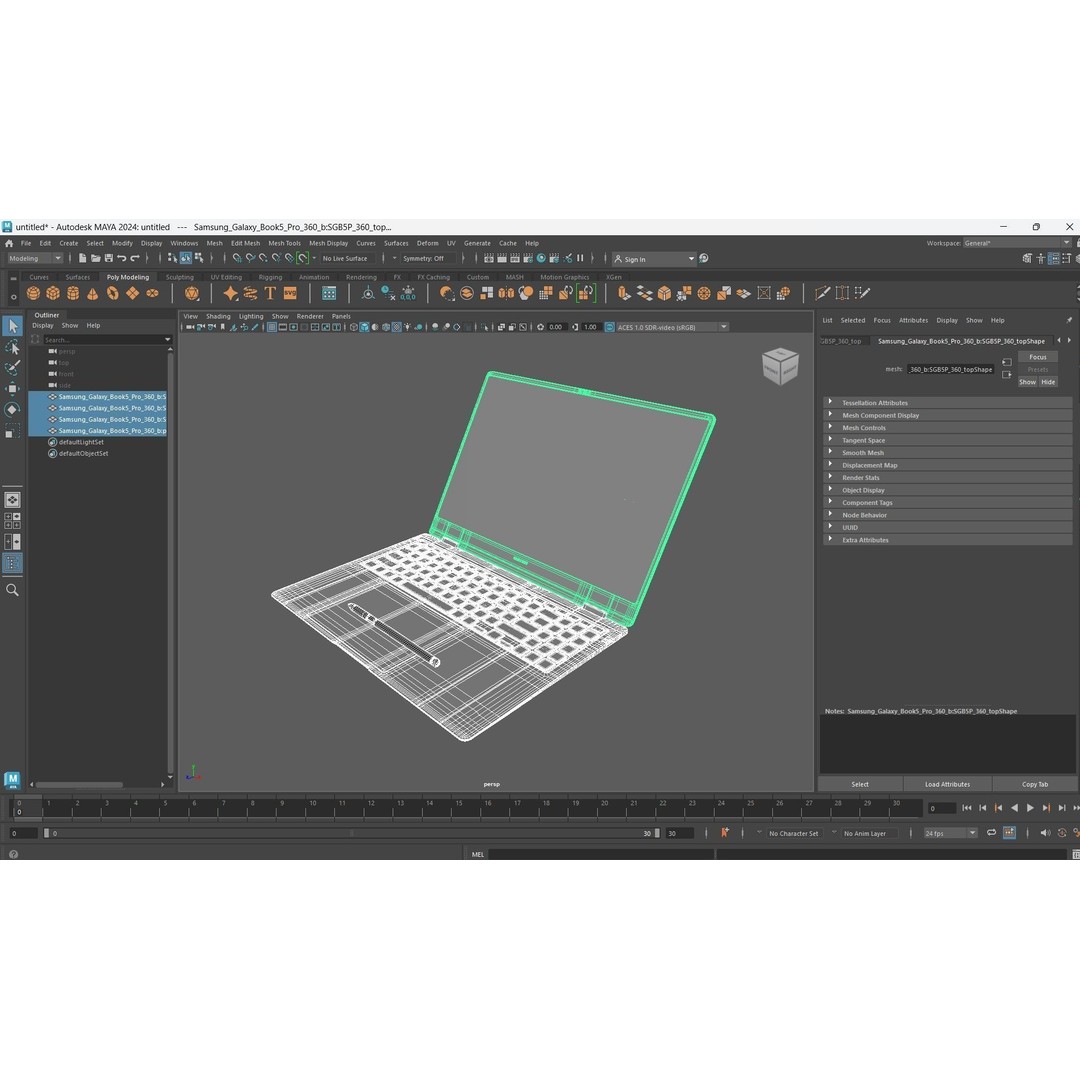The height and width of the screenshot is (1080, 1080).
Task: Open the viewport Shading menu
Action: click(x=218, y=316)
